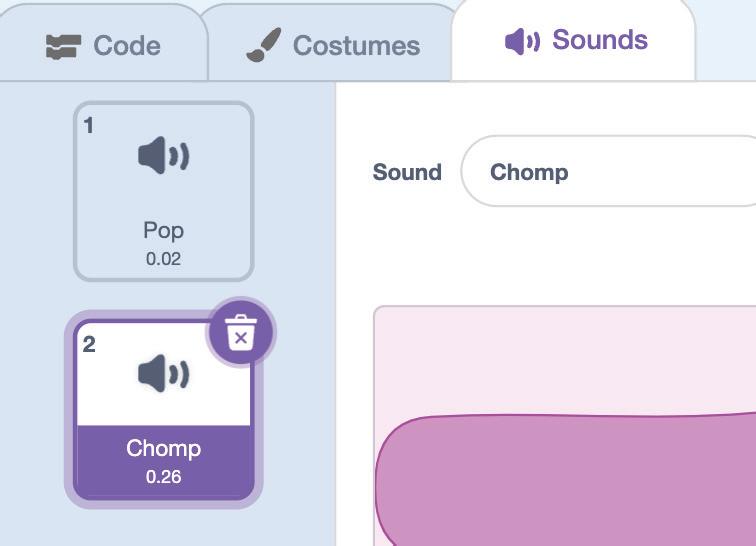Screen dimensions: 756x546
Task: Click the Sound name field containing Chomp
Action: click(x=608, y=171)
